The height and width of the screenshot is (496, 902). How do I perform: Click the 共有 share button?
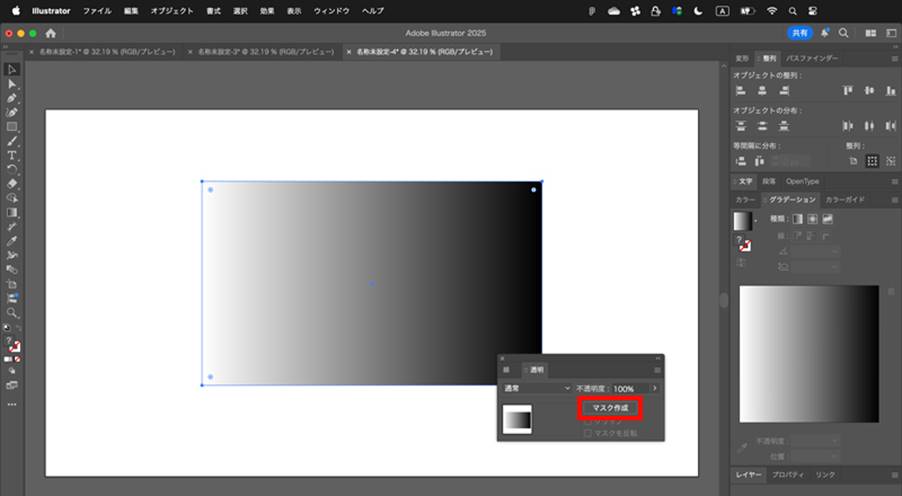(x=800, y=33)
